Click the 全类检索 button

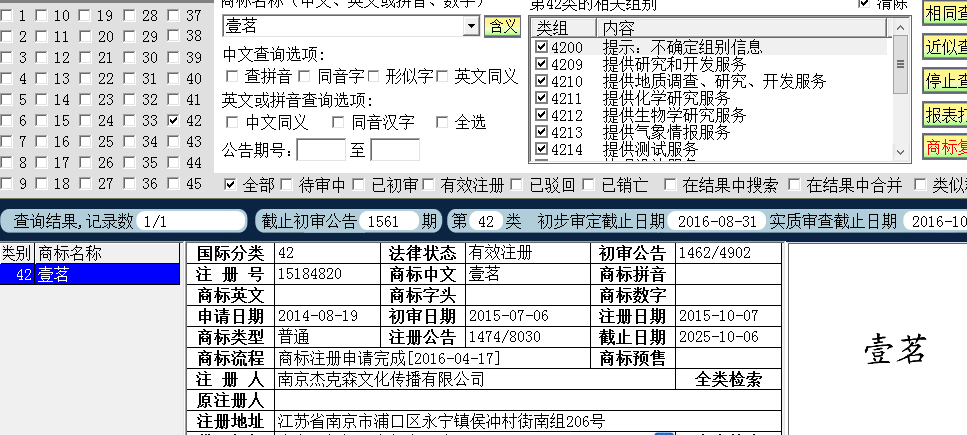point(728,379)
